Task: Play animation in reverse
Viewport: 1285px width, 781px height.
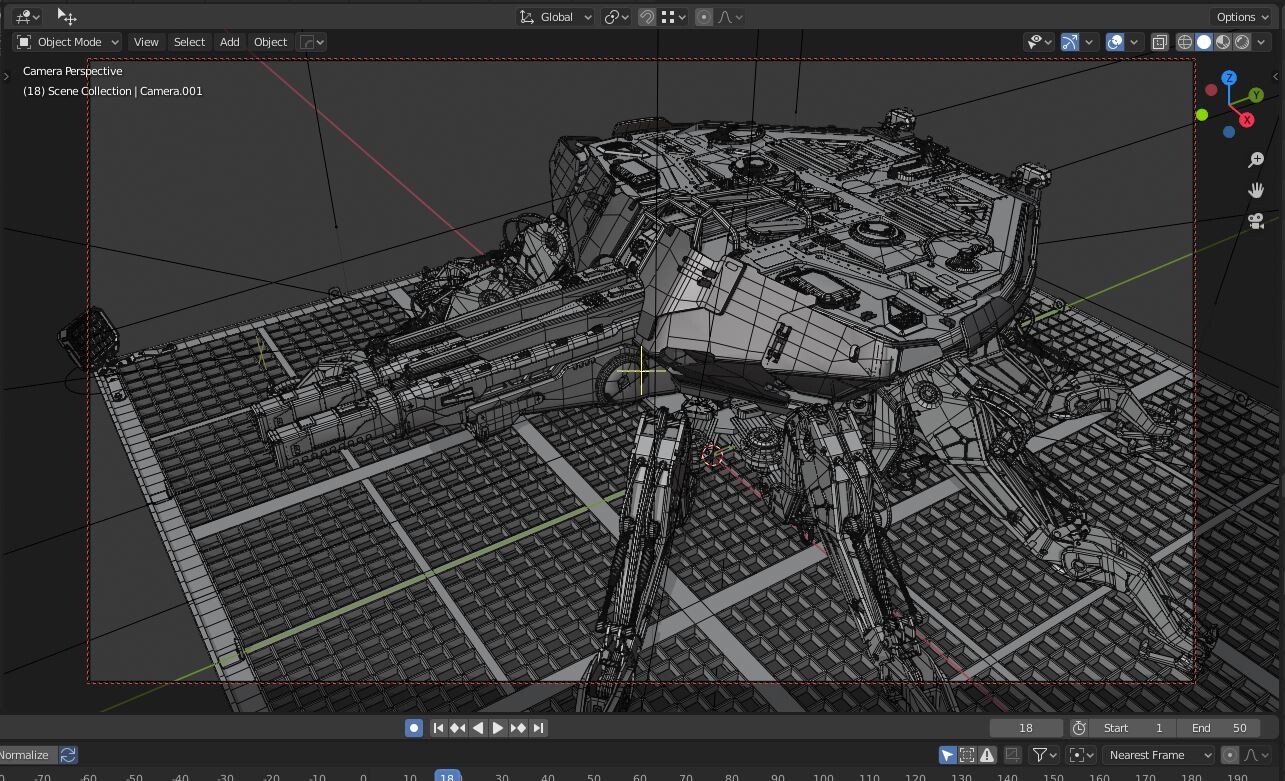Action: tap(478, 728)
